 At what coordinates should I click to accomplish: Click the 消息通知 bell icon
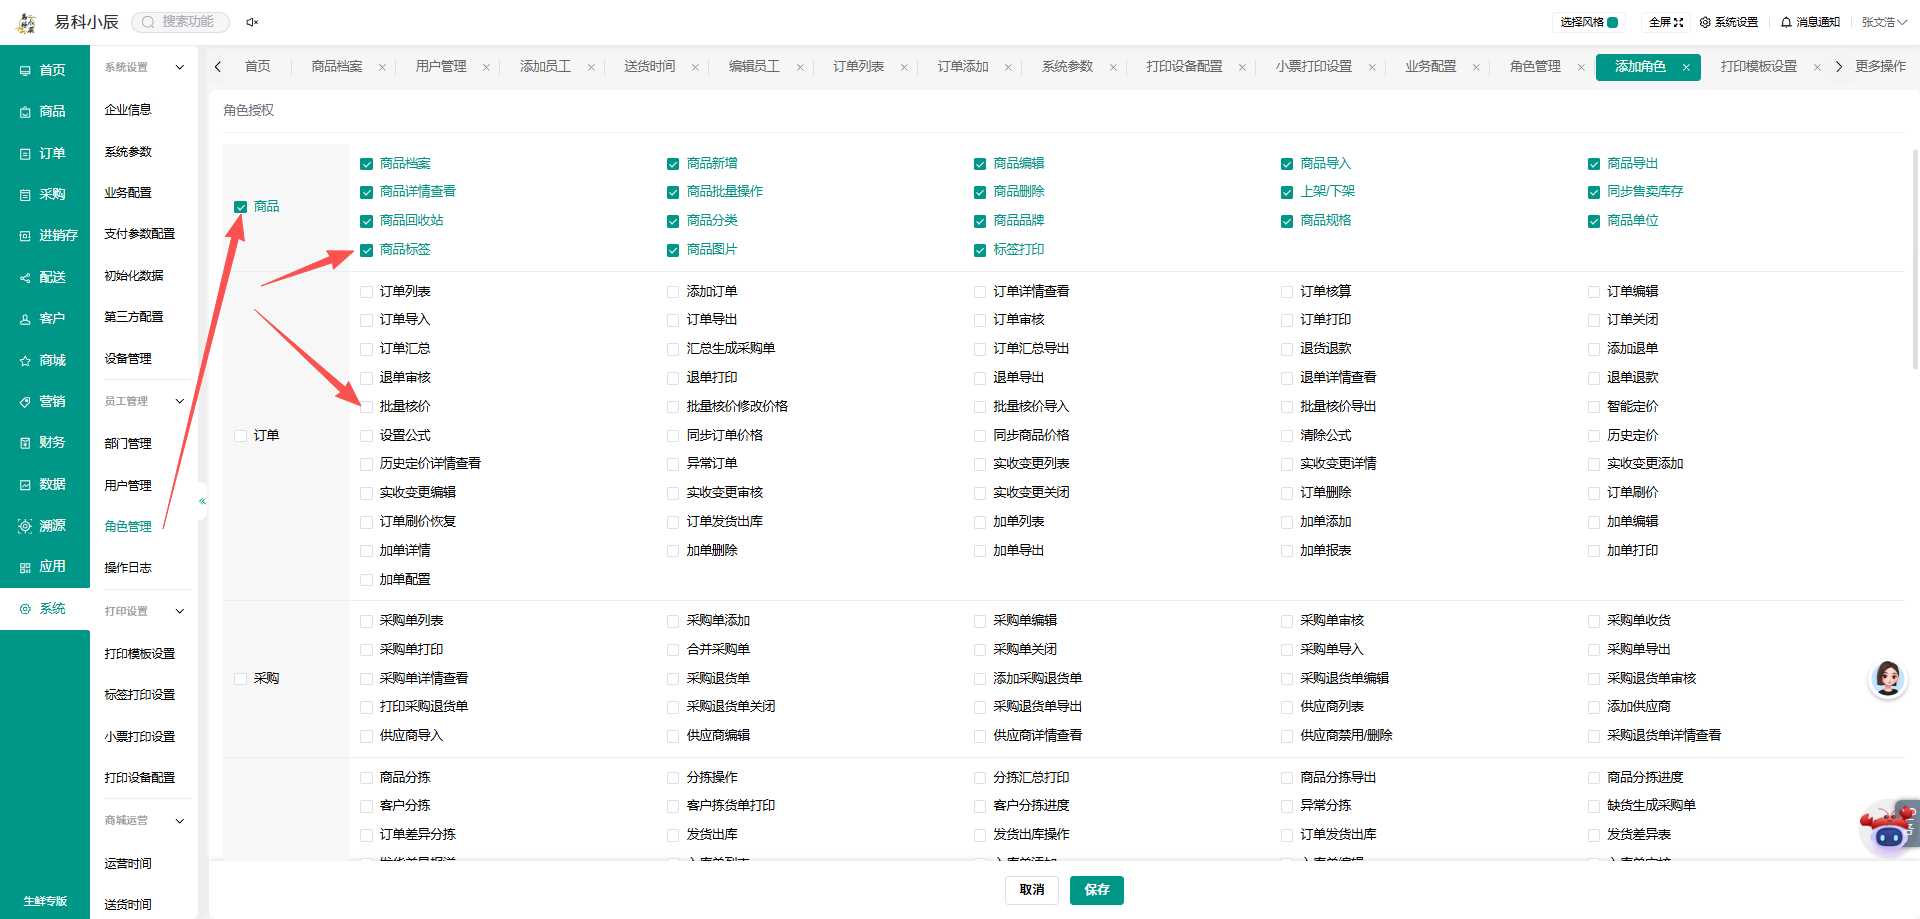[x=1786, y=22]
